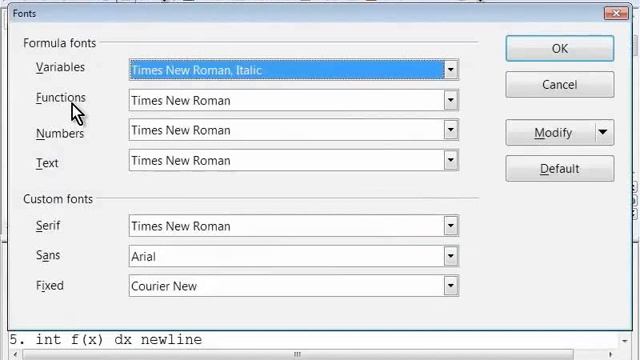The image size is (640, 360).
Task: Click the Sans label
Action: point(48,255)
